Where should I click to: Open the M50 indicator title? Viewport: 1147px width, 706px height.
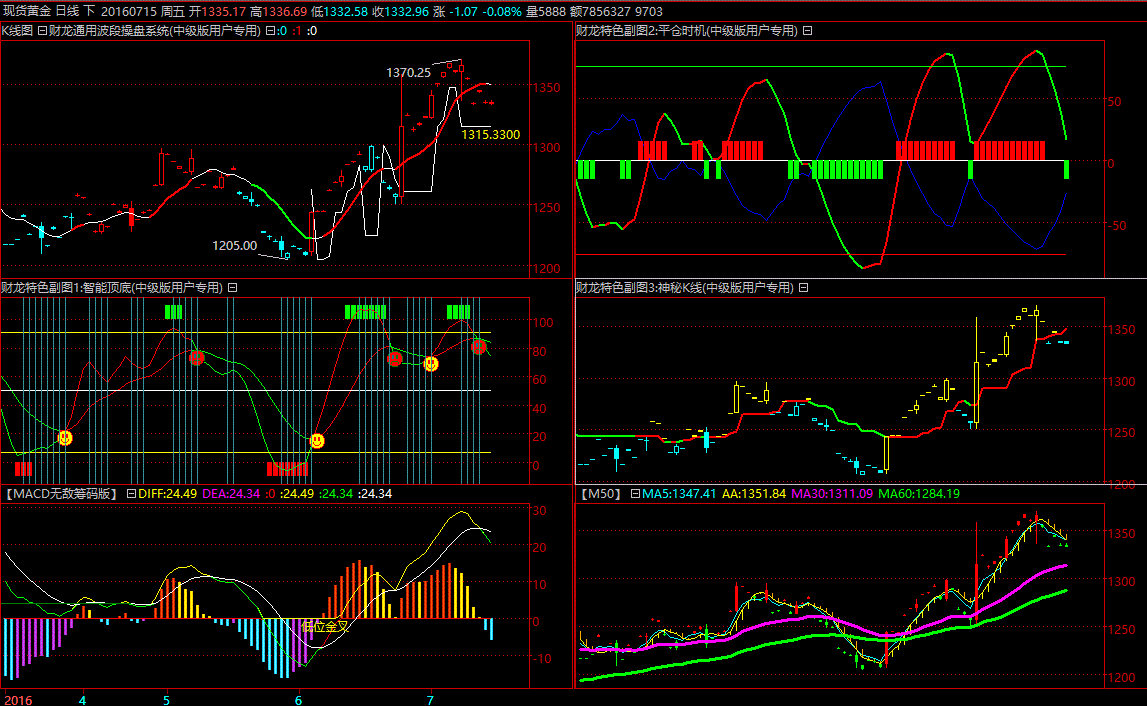[x=600, y=494]
